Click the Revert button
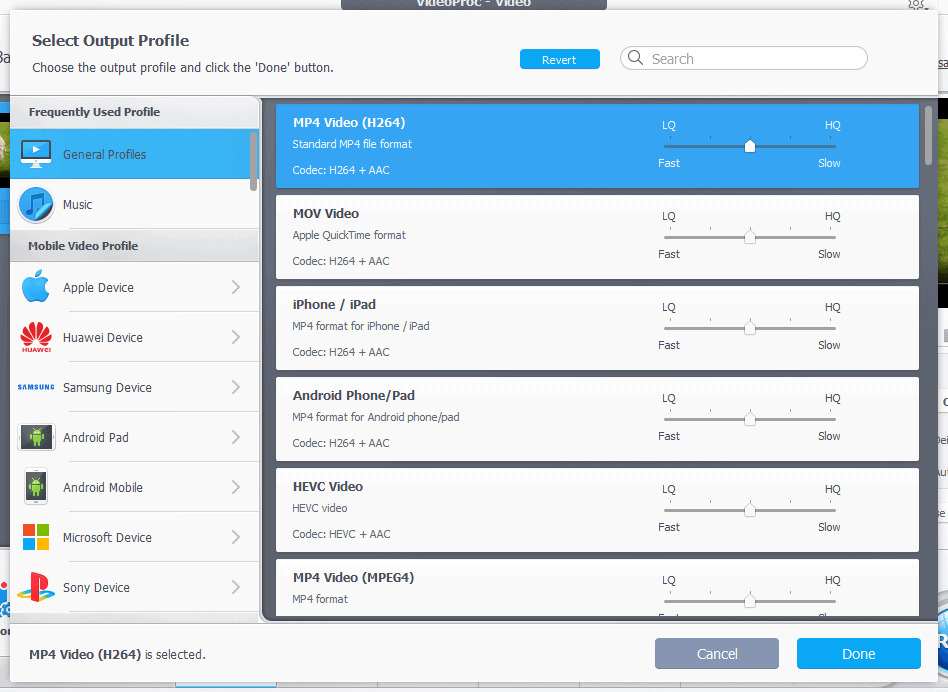The width and height of the screenshot is (948, 692). point(559,59)
